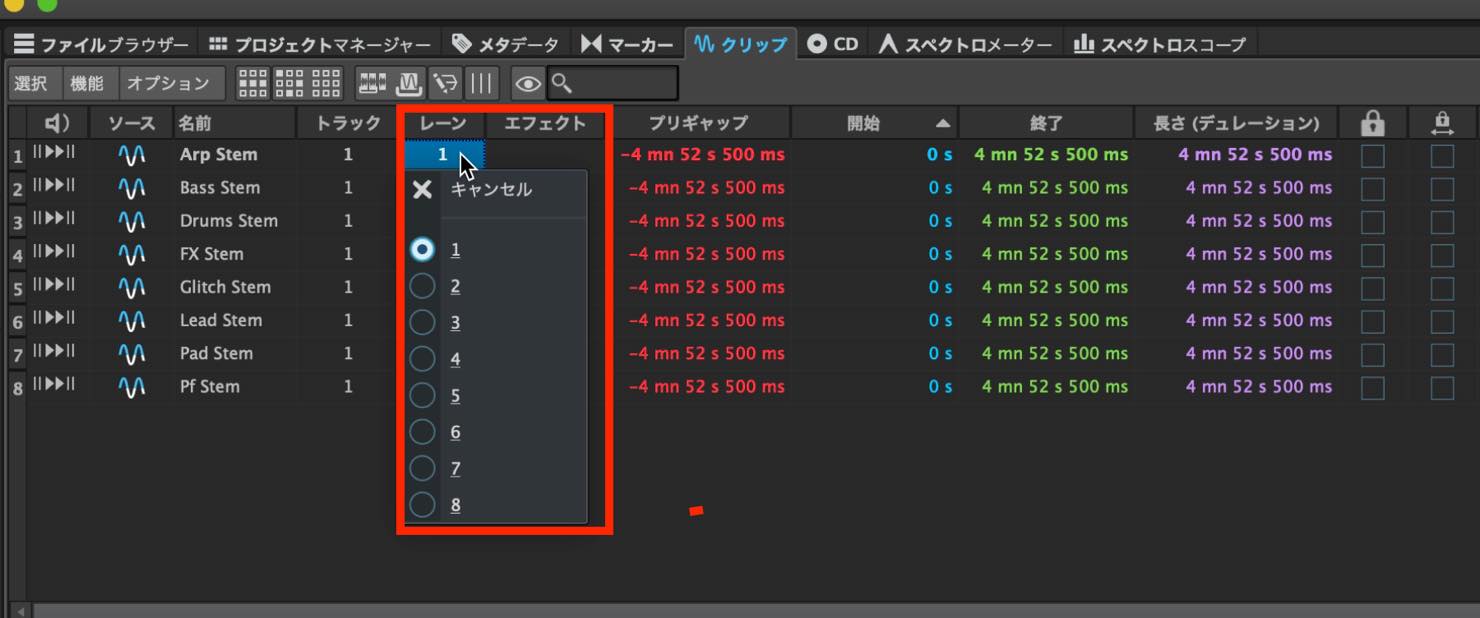Click the padlock icon column header

(1373, 123)
